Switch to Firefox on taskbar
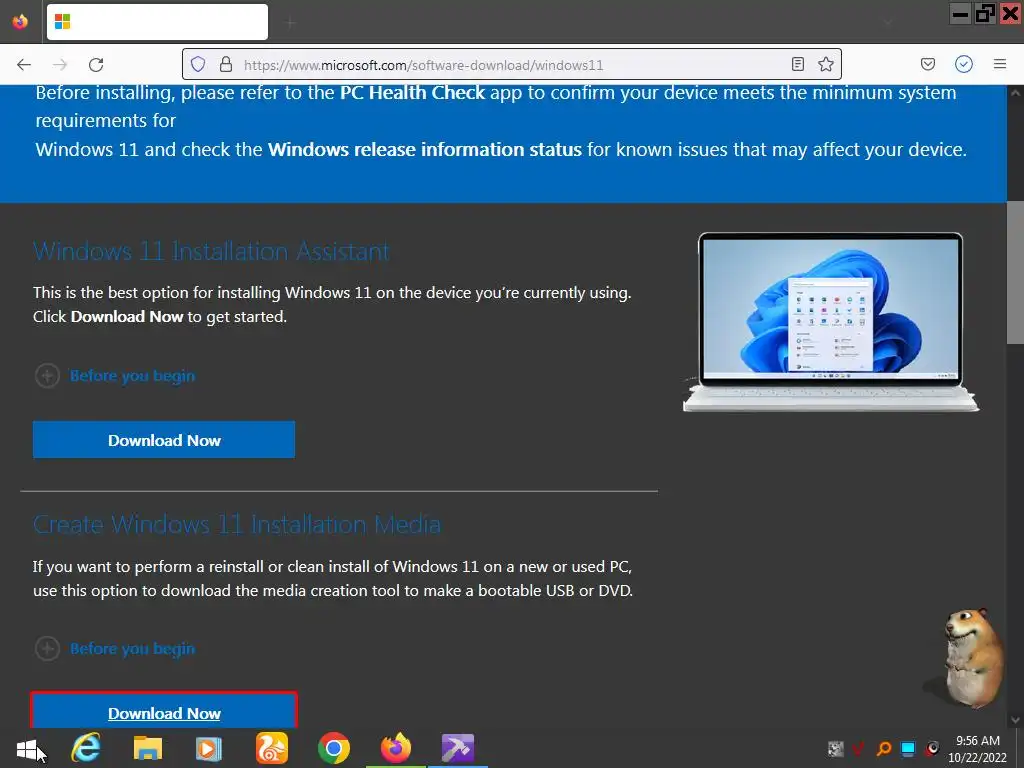Viewport: 1024px width, 768px height. click(x=396, y=748)
